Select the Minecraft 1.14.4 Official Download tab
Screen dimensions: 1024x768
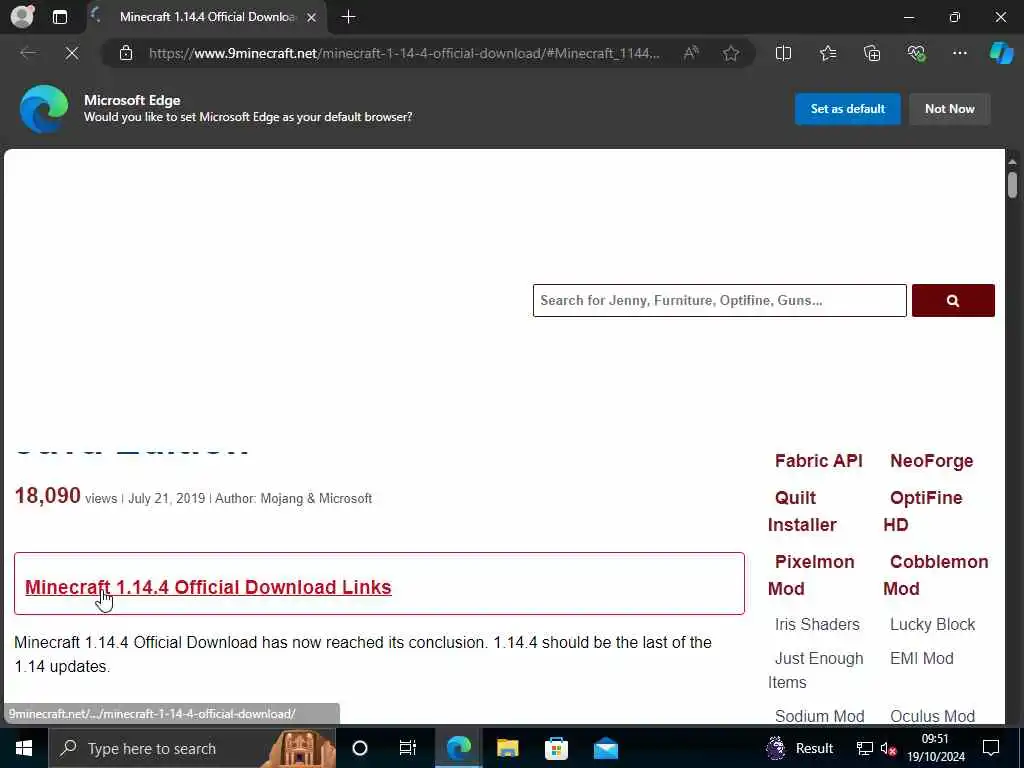[206, 17]
